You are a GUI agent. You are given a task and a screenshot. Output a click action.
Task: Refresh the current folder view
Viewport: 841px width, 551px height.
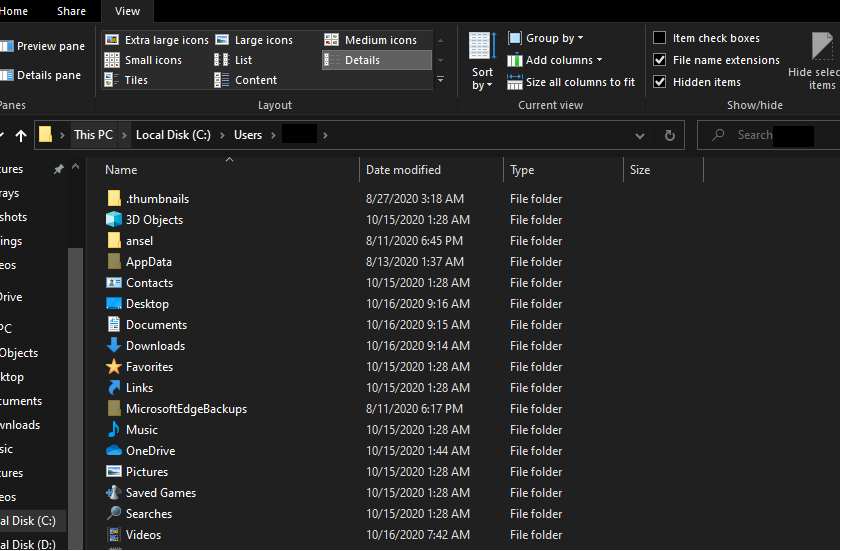[670, 135]
